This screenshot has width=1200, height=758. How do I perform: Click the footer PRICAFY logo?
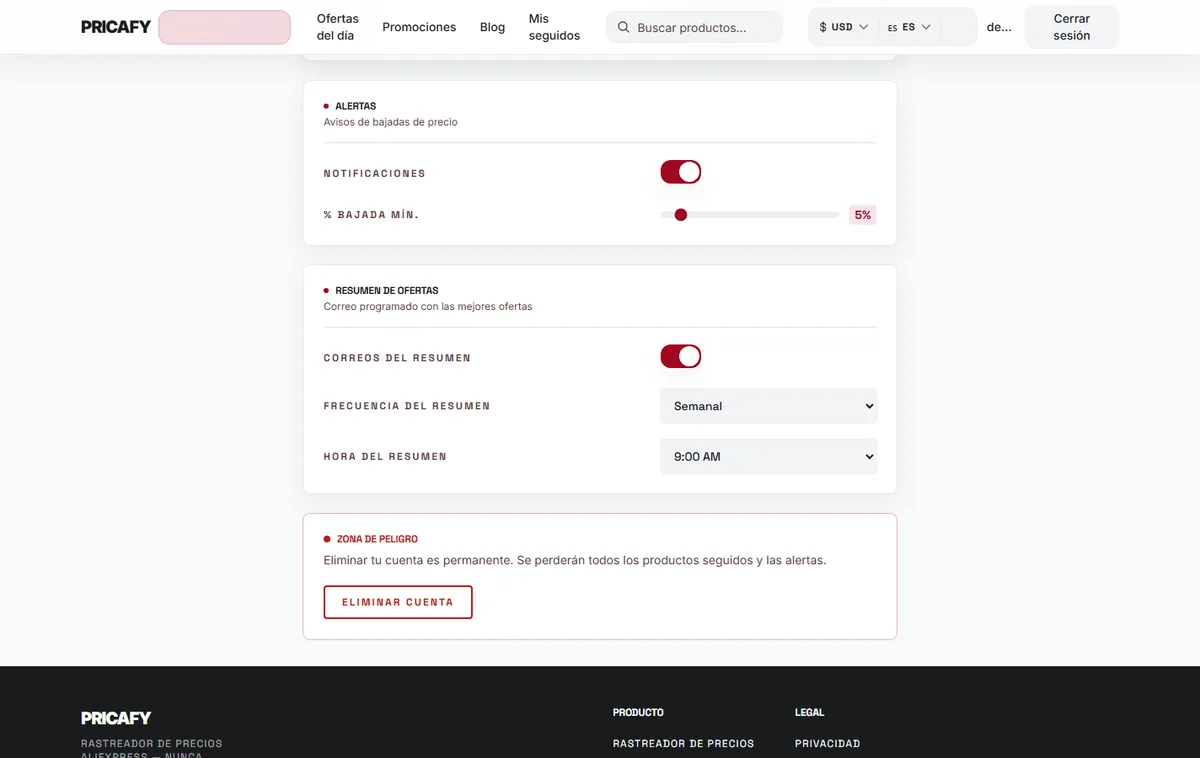pyautogui.click(x=116, y=717)
